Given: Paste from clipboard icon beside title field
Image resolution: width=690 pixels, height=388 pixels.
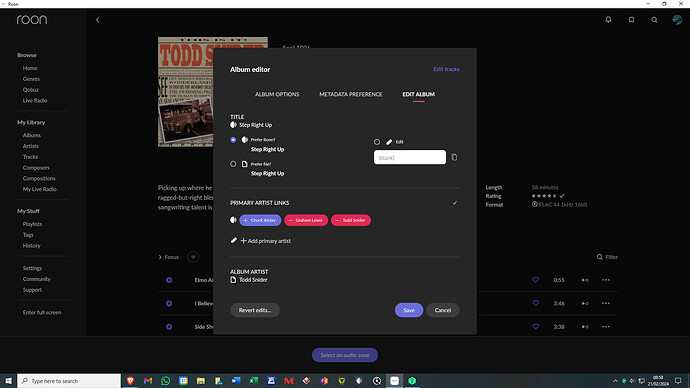Looking at the screenshot, I should [x=454, y=157].
